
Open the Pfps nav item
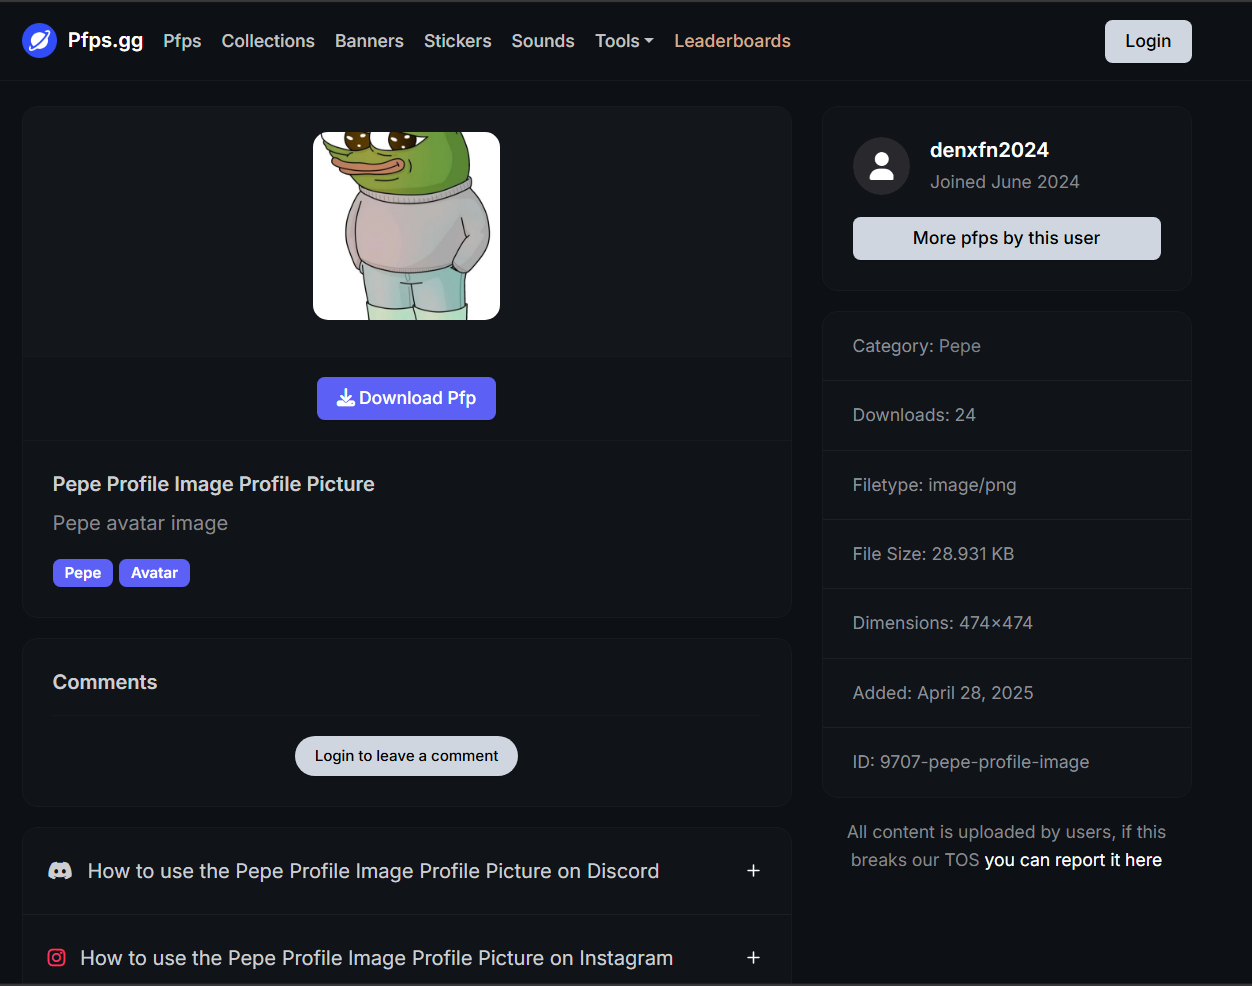click(x=182, y=41)
